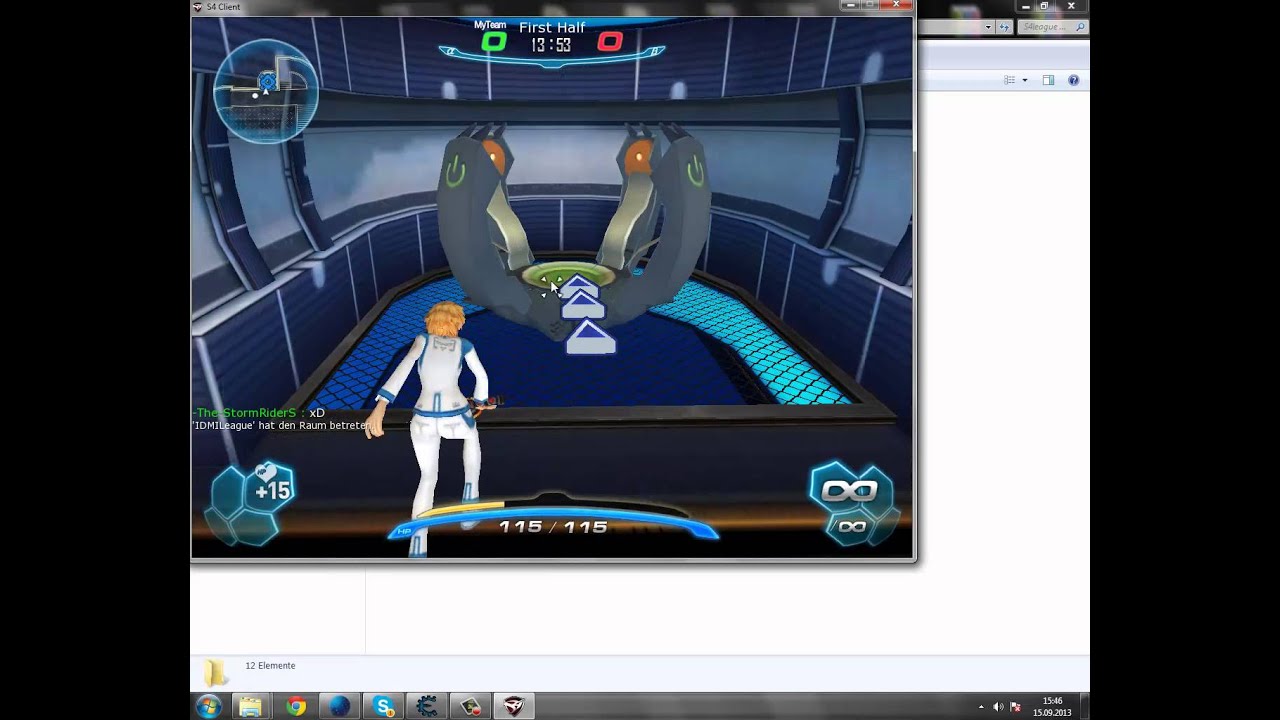
Task: Click the red enemy team score box
Action: [610, 42]
